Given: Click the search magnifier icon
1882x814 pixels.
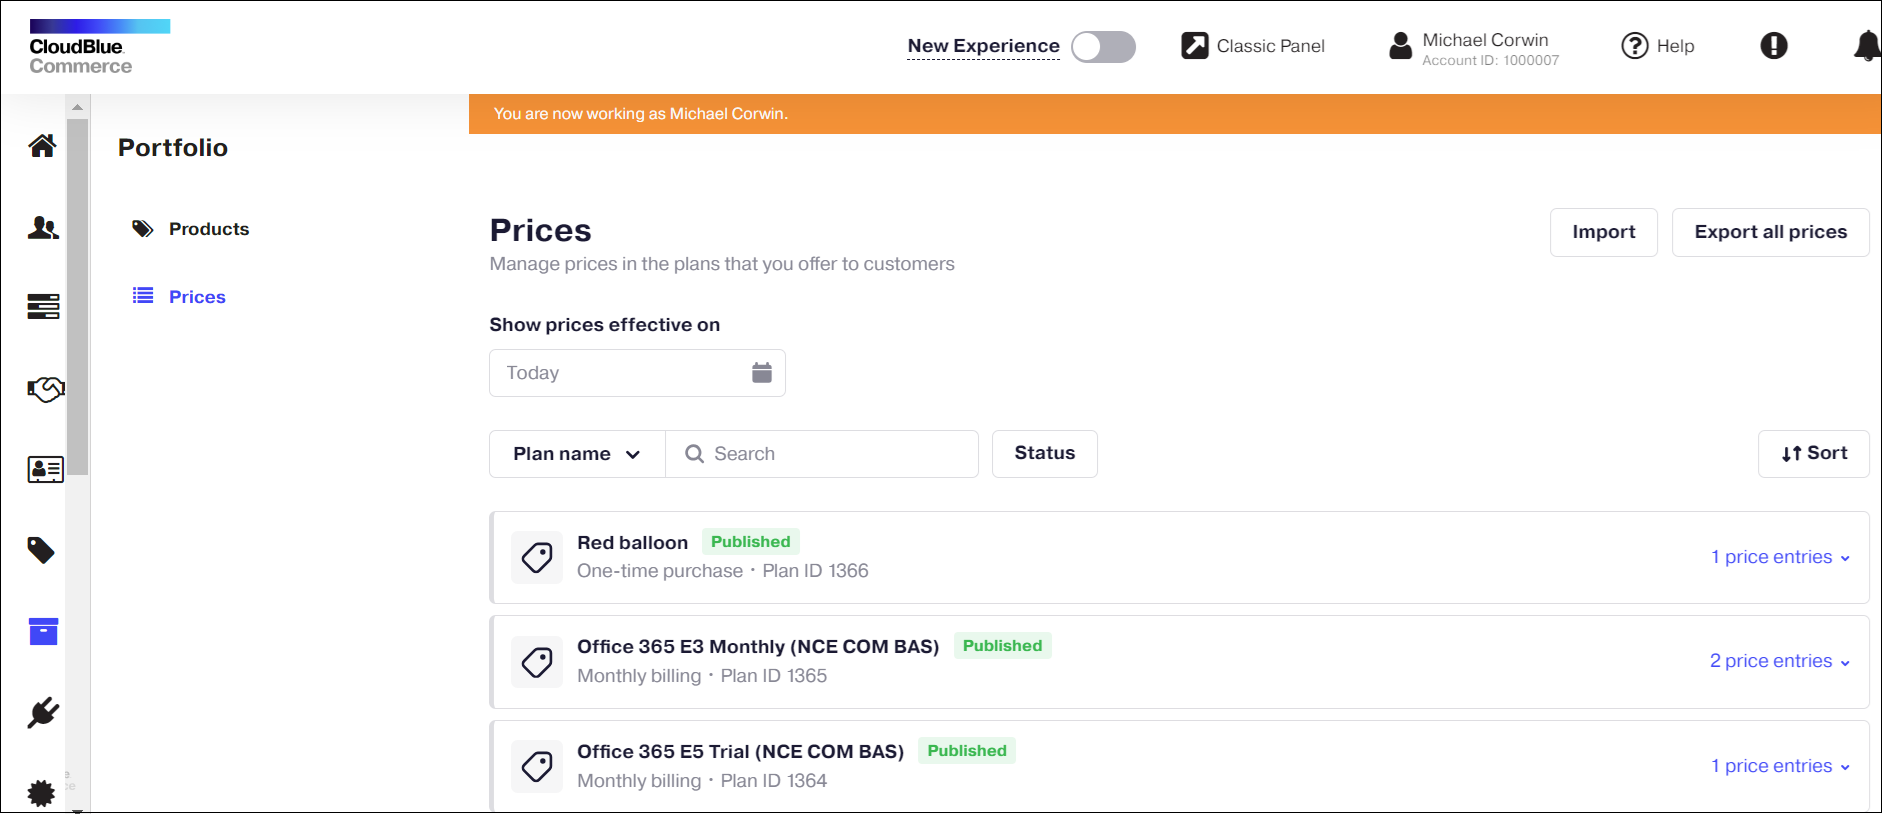Looking at the screenshot, I should pos(694,454).
